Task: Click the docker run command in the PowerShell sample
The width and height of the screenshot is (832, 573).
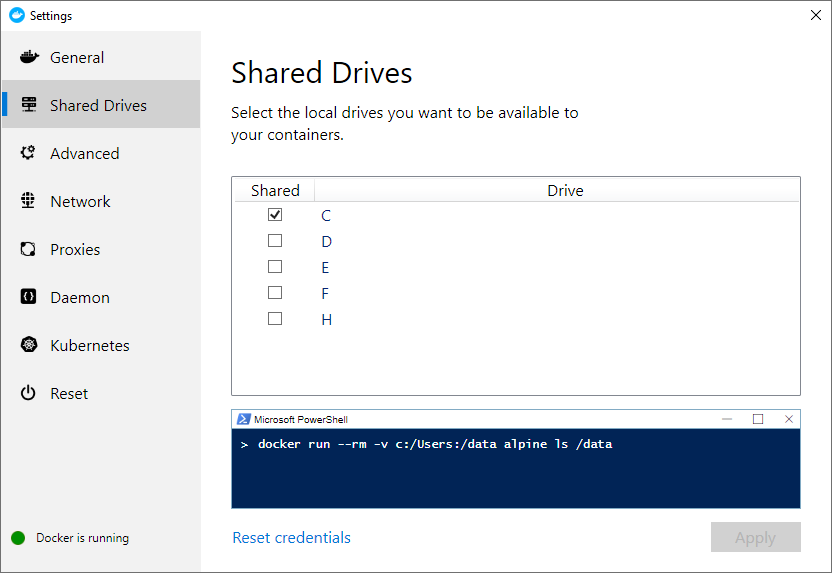Action: (x=435, y=444)
